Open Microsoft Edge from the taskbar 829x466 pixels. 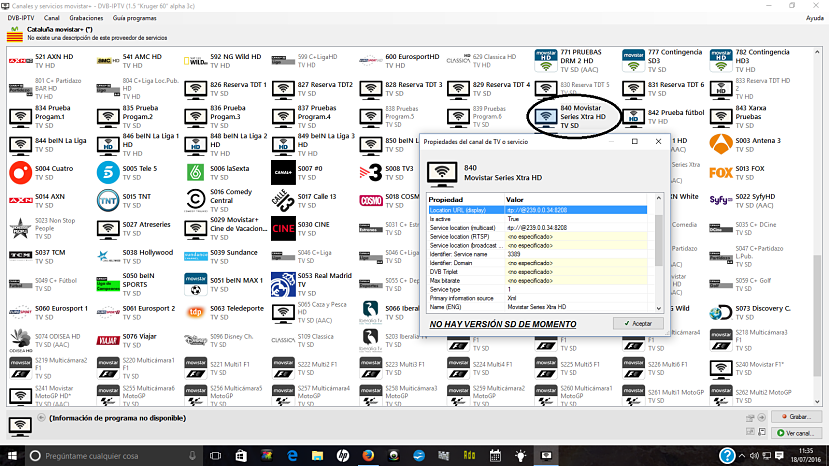[292, 455]
